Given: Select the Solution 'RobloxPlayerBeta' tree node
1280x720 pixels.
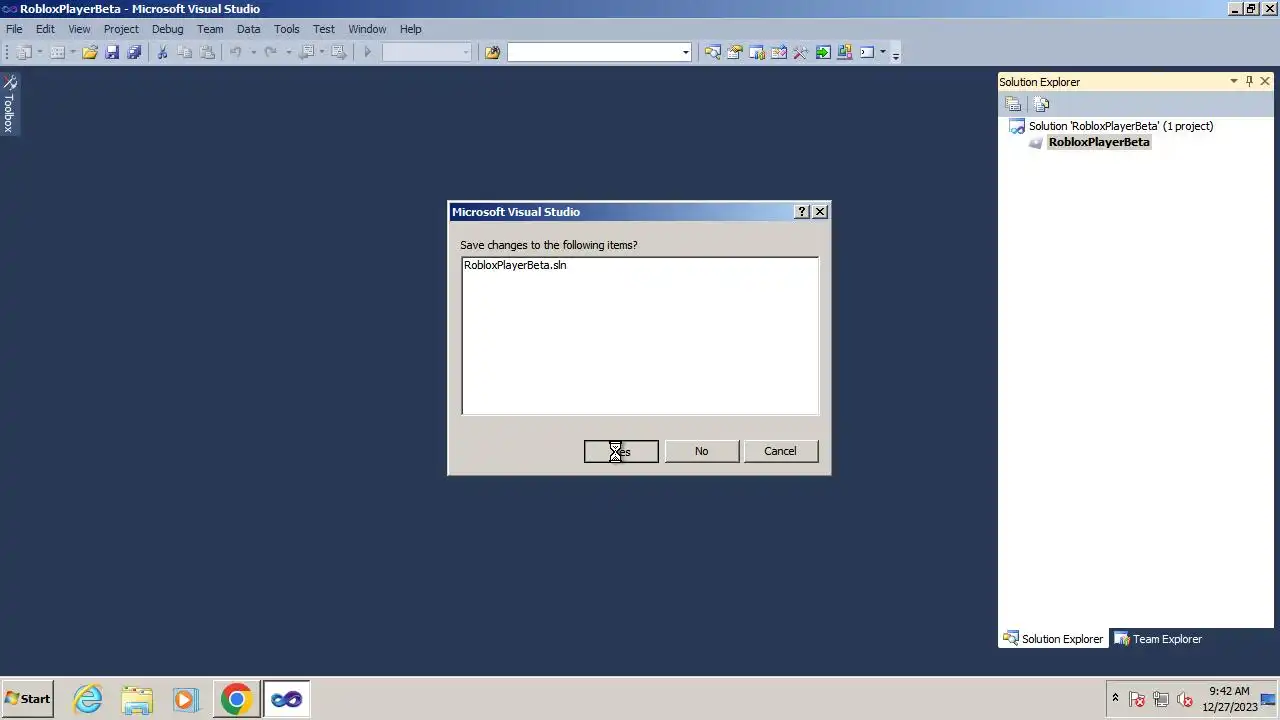Looking at the screenshot, I should 1120,126.
